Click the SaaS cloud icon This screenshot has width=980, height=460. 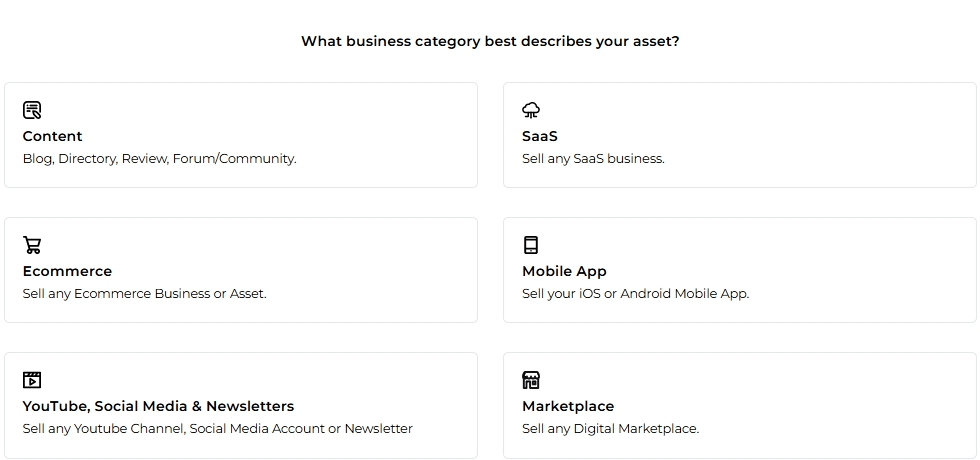(x=531, y=110)
